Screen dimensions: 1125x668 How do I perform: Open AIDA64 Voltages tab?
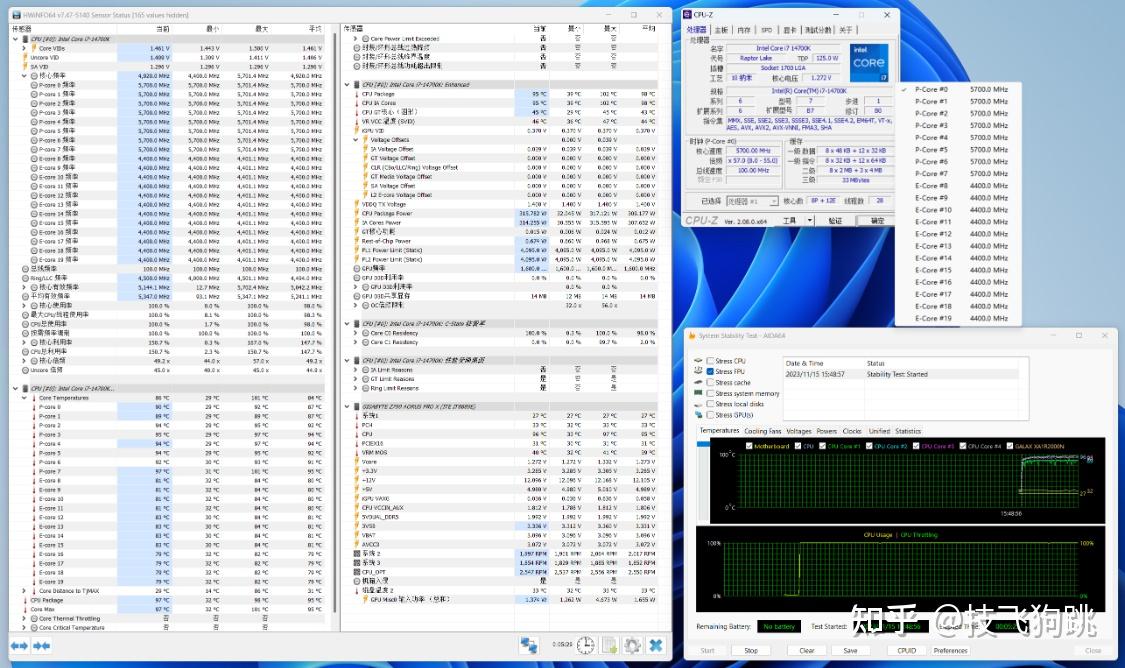pos(799,431)
